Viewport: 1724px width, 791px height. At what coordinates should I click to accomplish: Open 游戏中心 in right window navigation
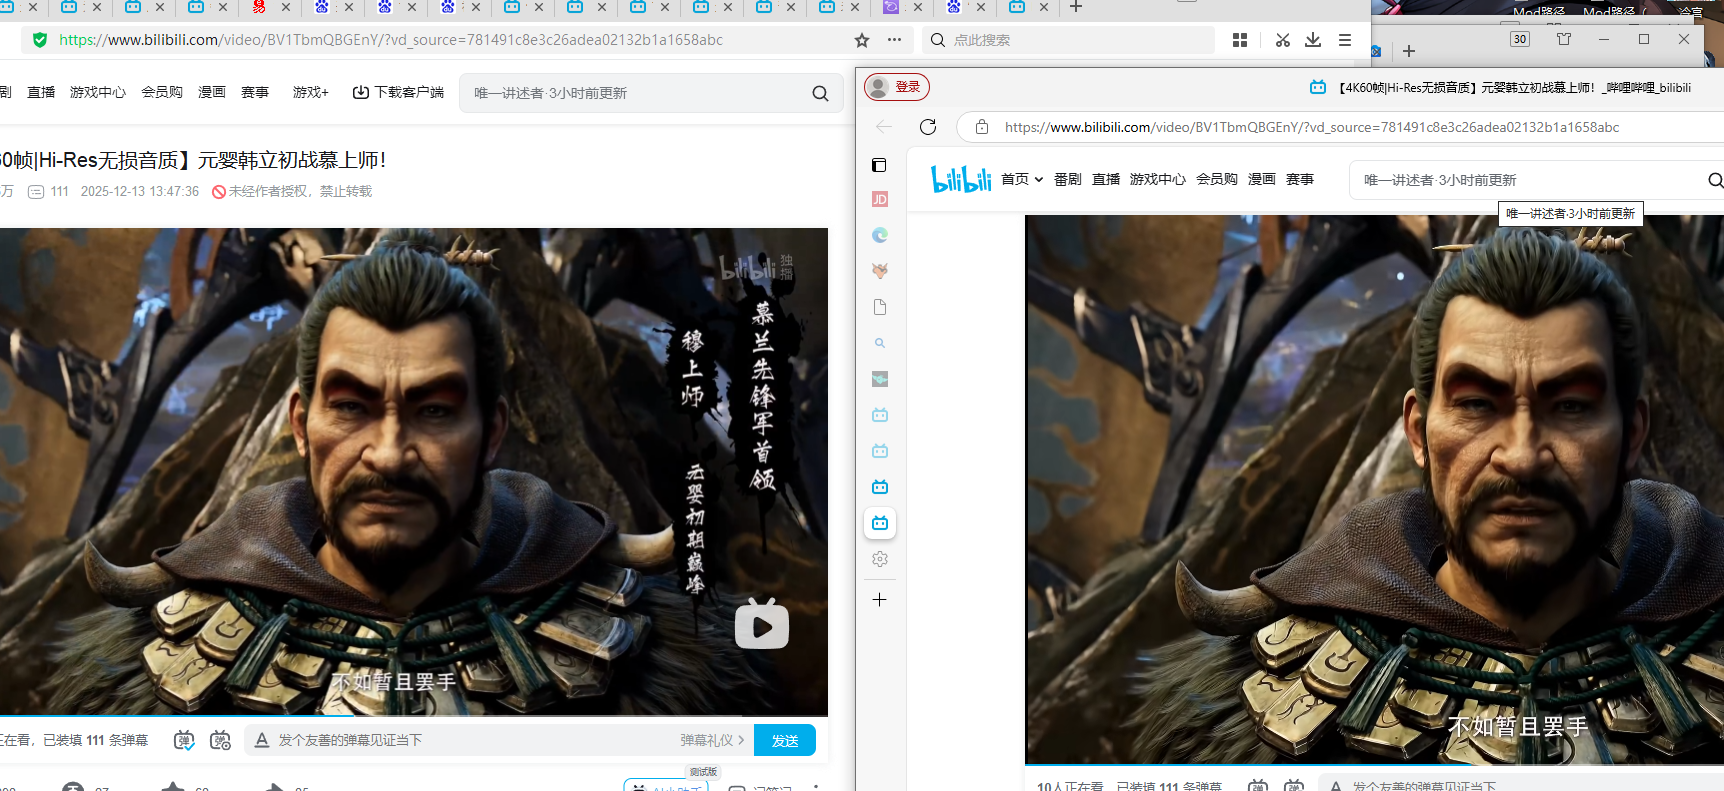click(x=1157, y=179)
